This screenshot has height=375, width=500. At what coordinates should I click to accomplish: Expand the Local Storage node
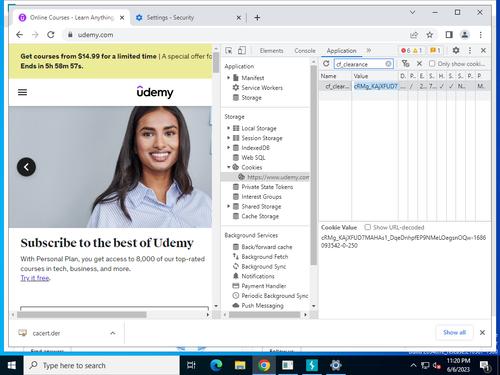(228, 128)
